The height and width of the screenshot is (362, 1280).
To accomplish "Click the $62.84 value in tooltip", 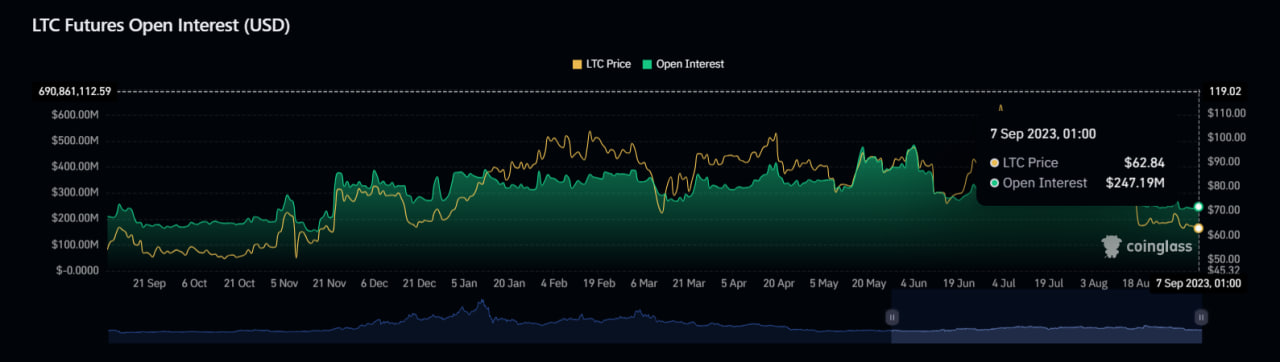I will (1144, 162).
